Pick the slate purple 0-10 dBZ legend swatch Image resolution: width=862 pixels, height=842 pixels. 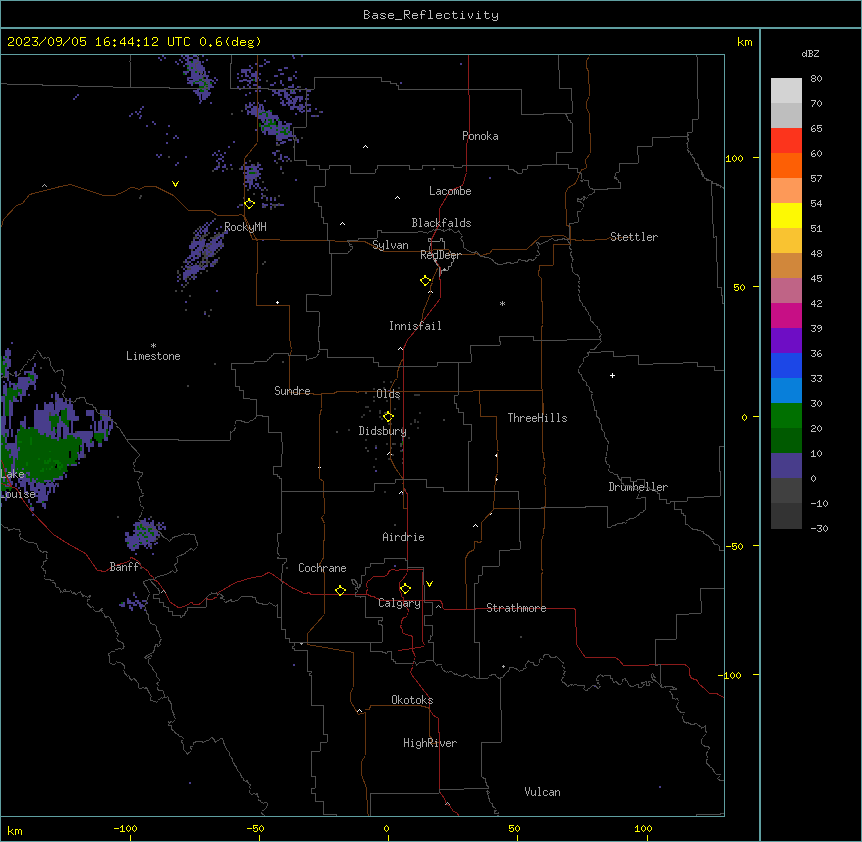pos(786,466)
